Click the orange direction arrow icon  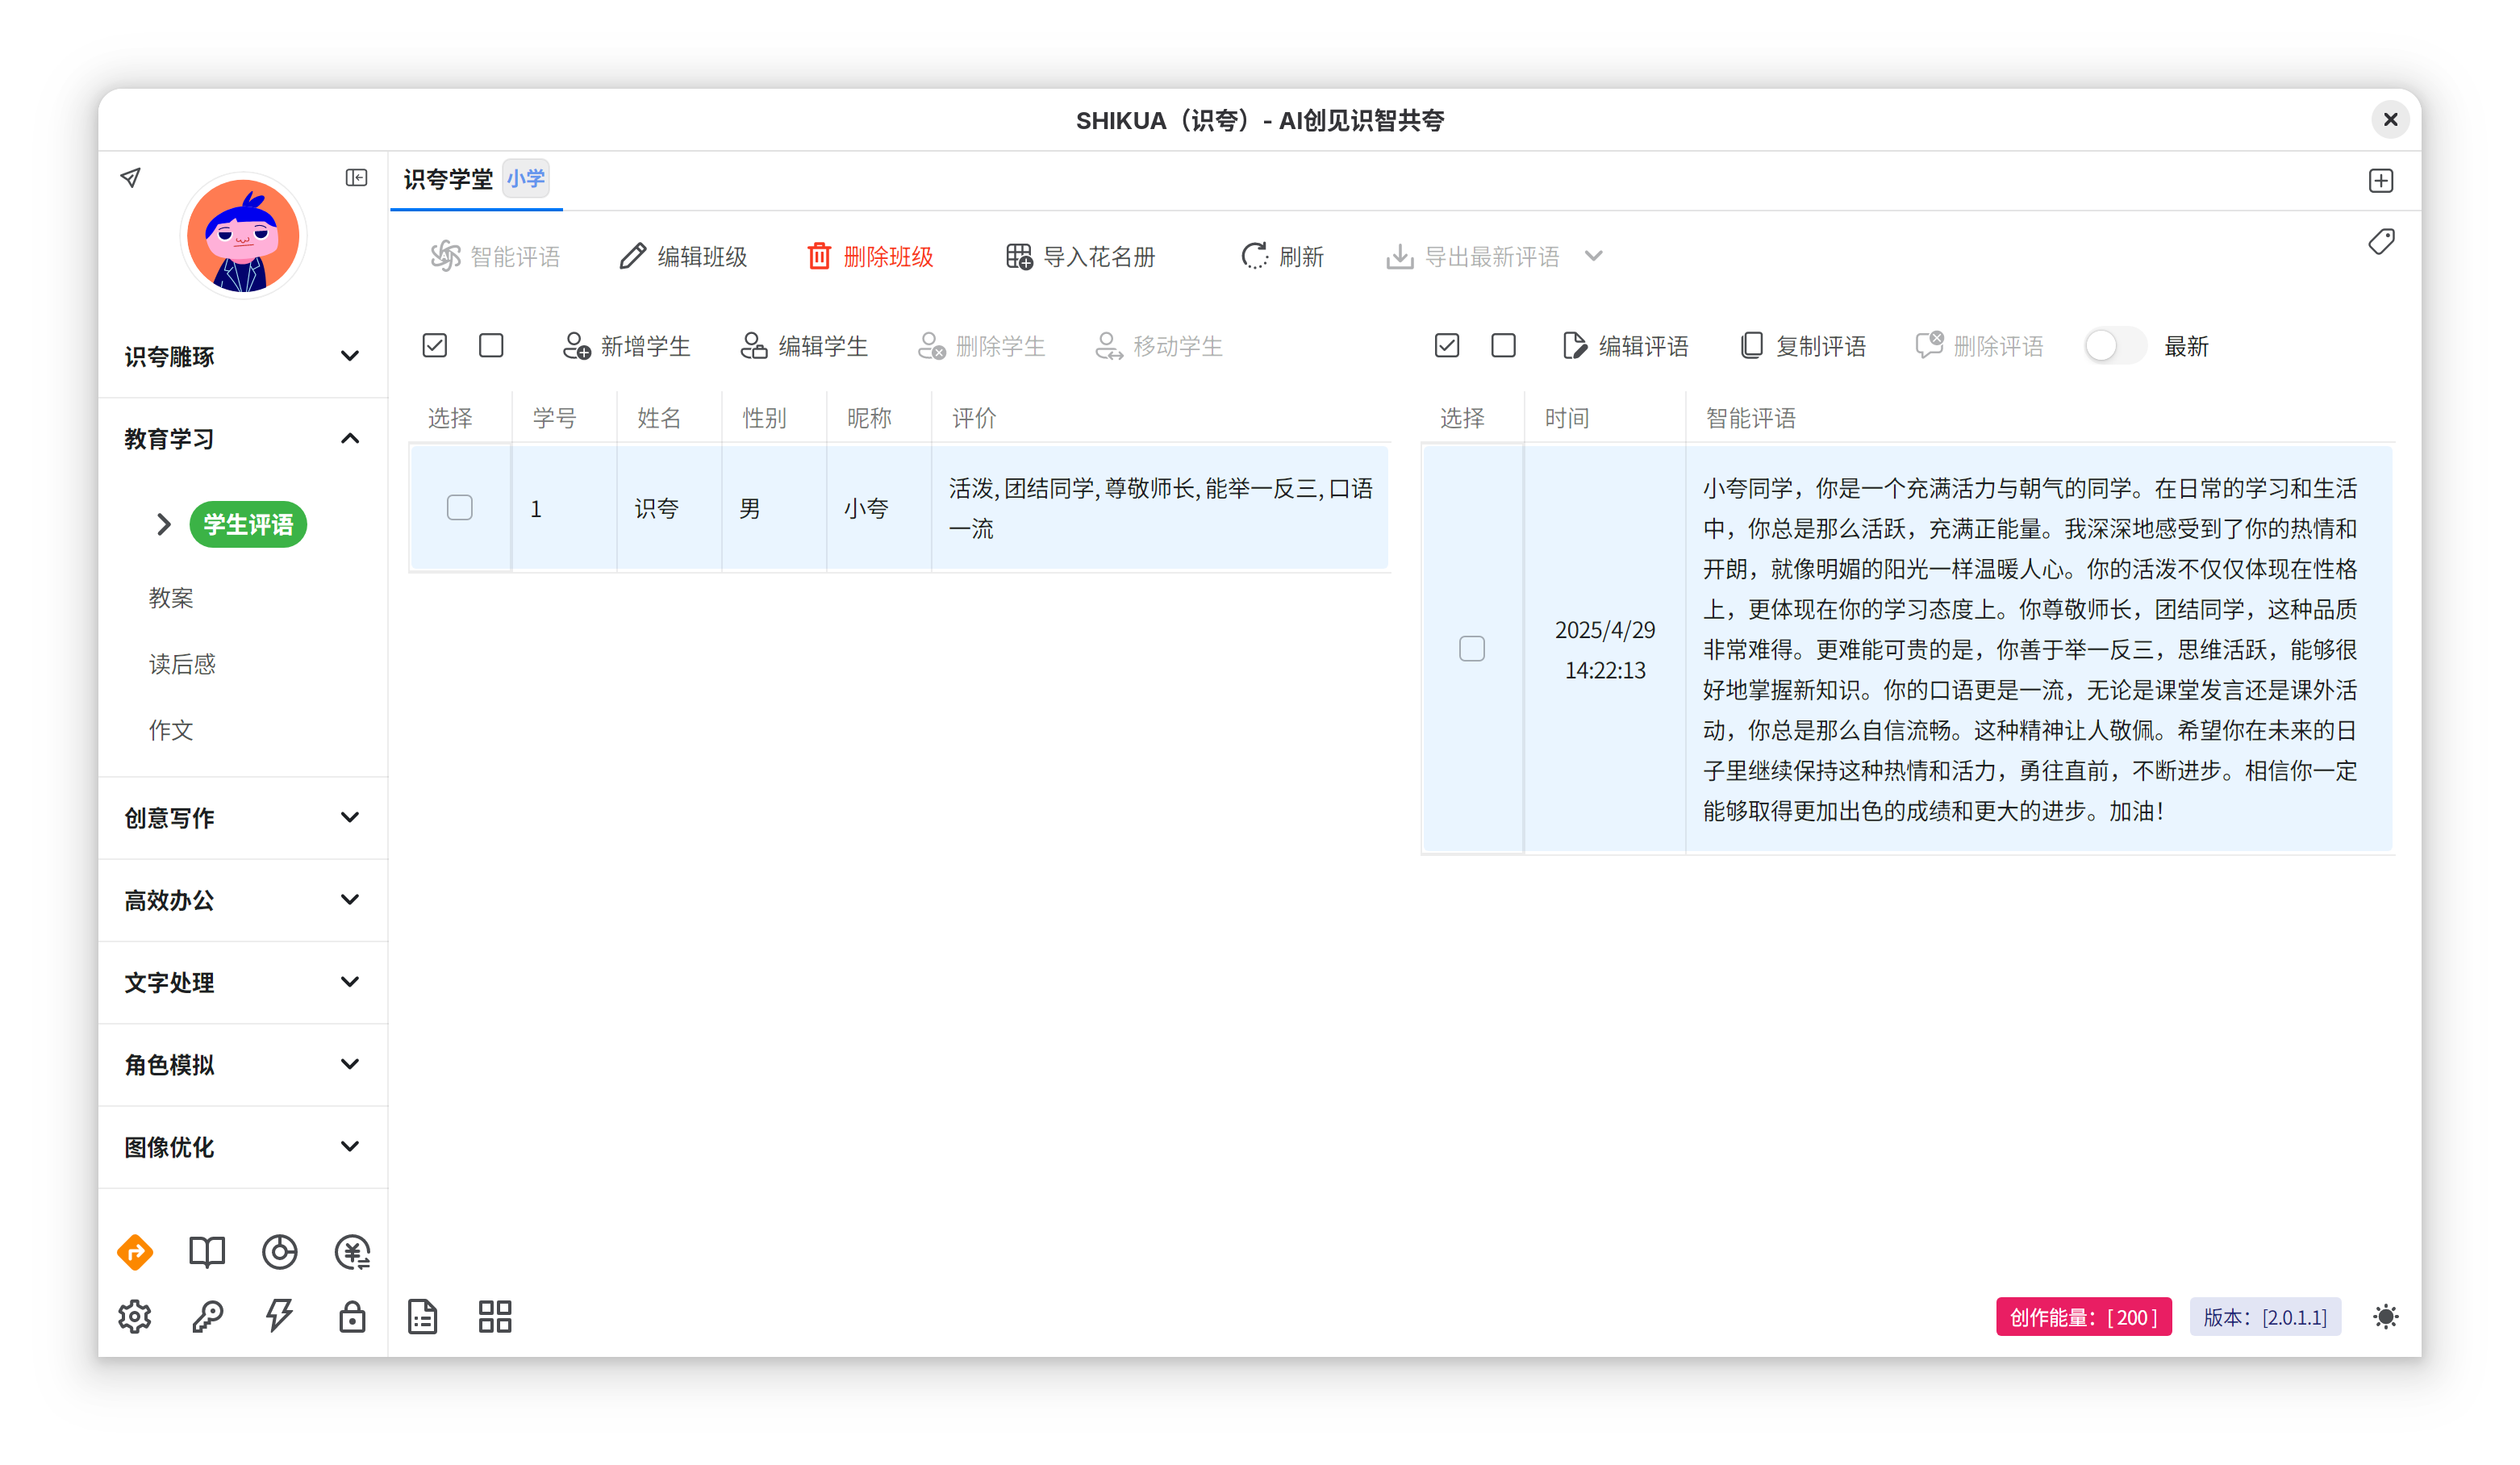(x=135, y=1252)
